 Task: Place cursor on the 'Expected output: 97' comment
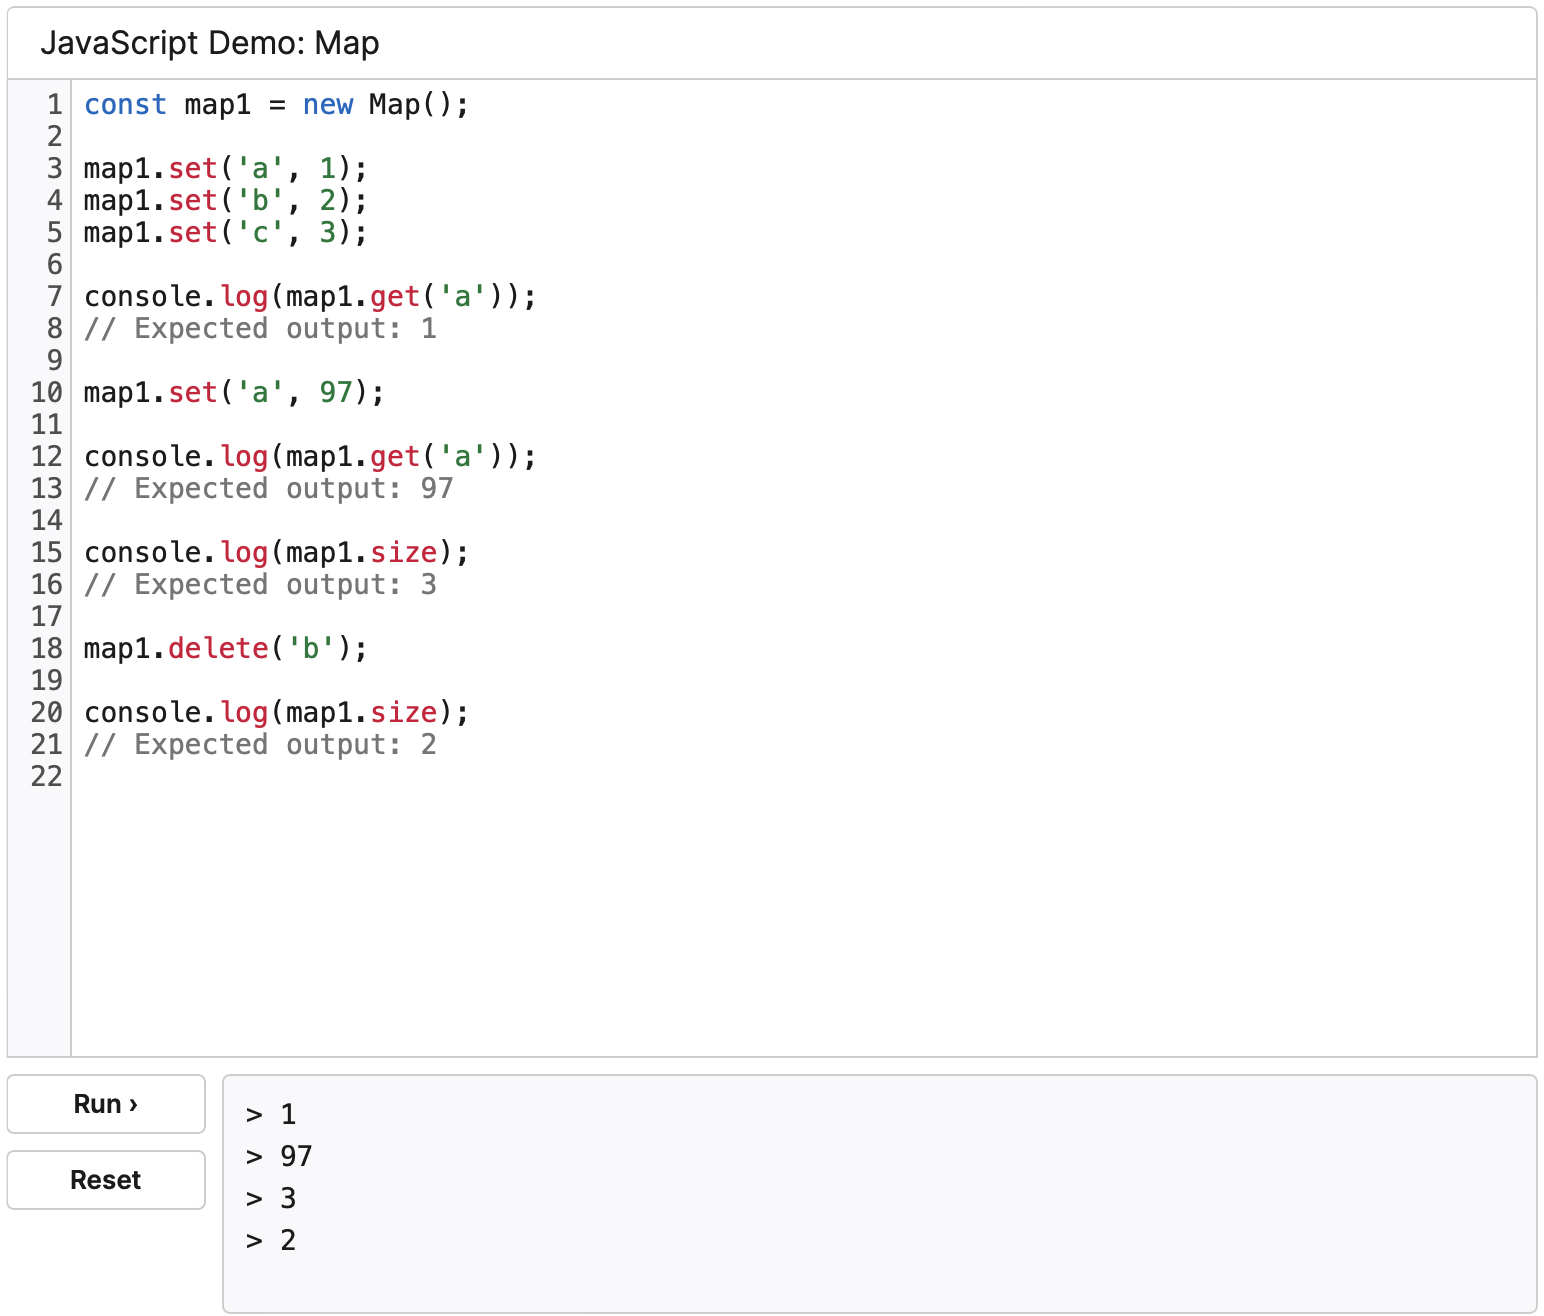click(268, 489)
